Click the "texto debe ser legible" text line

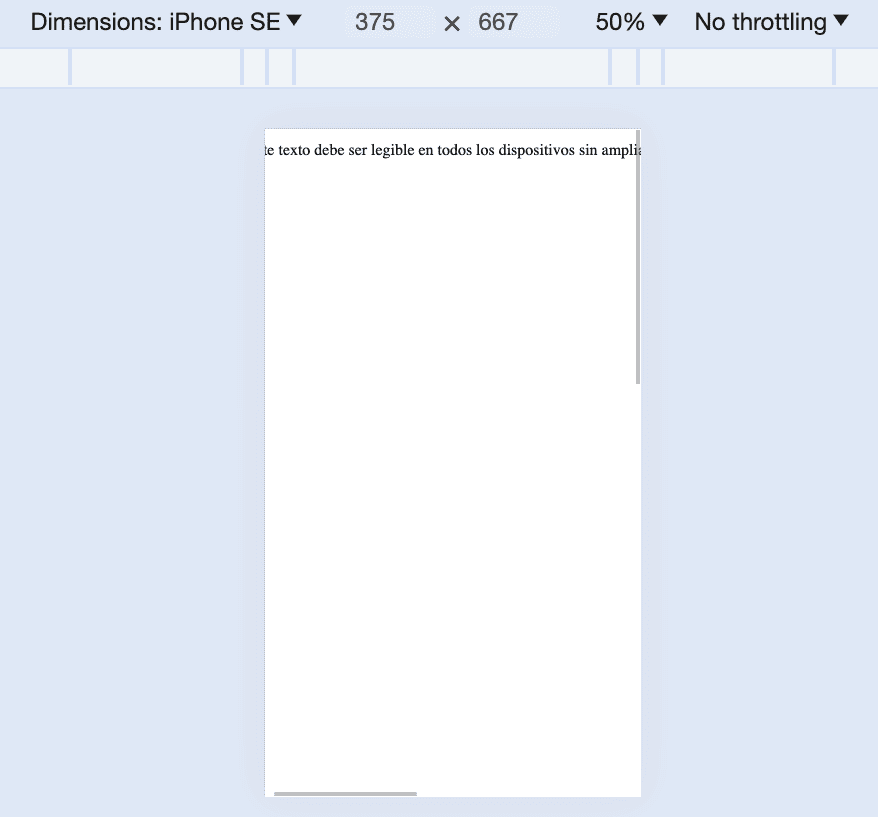[452, 151]
